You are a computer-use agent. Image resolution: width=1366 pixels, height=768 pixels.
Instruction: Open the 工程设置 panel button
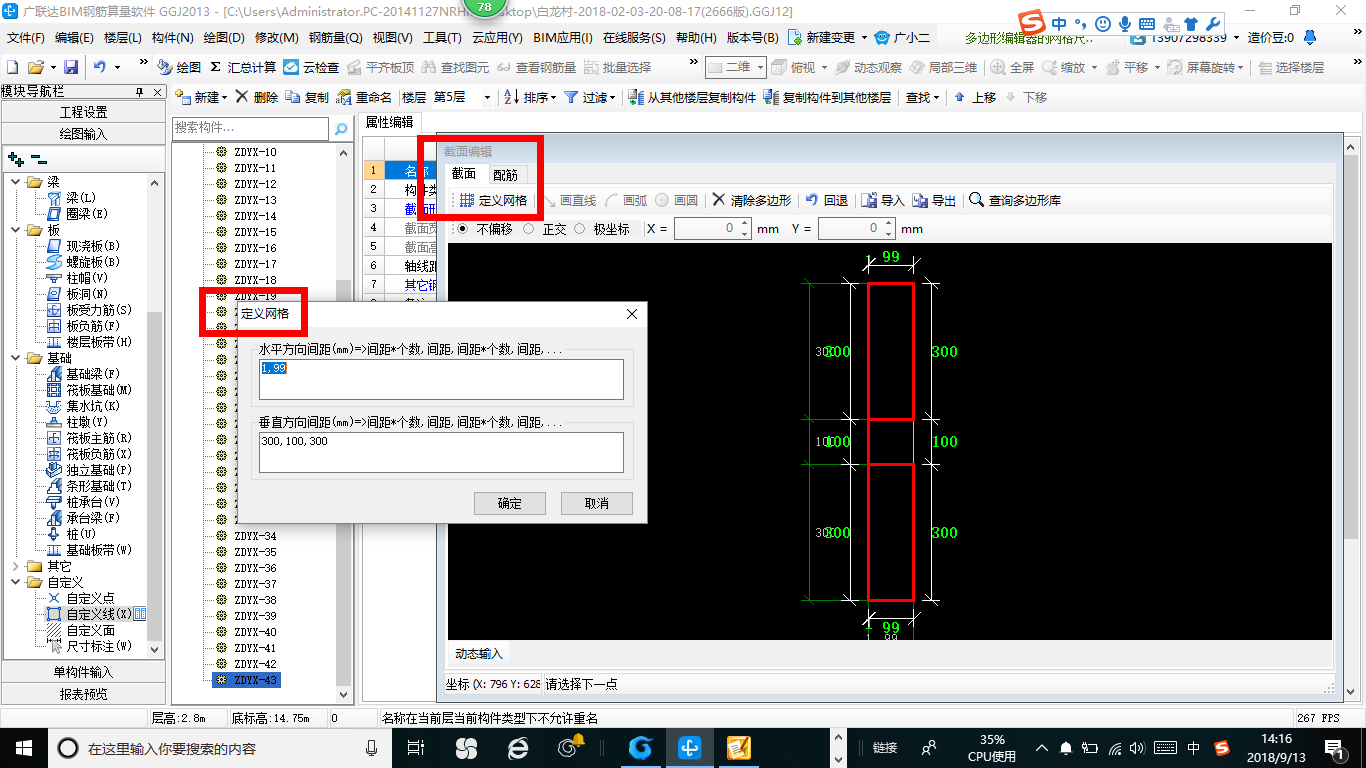(83, 112)
